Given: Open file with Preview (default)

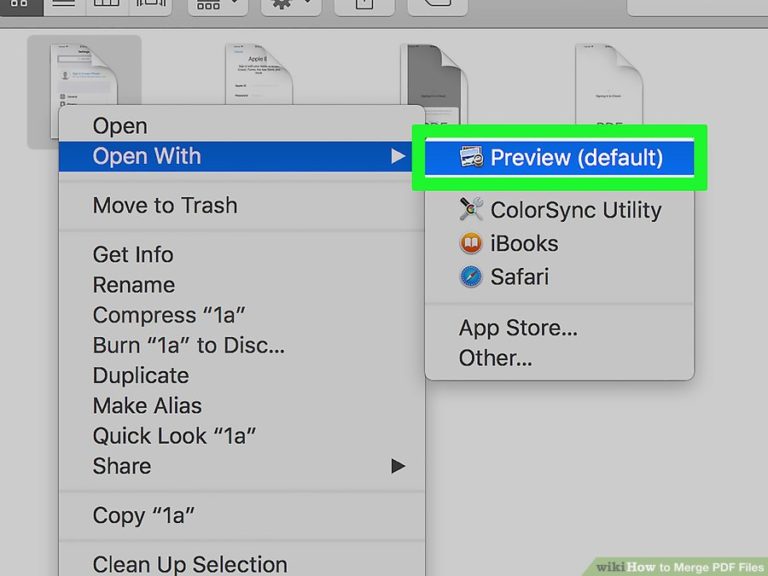Looking at the screenshot, I should point(559,157).
